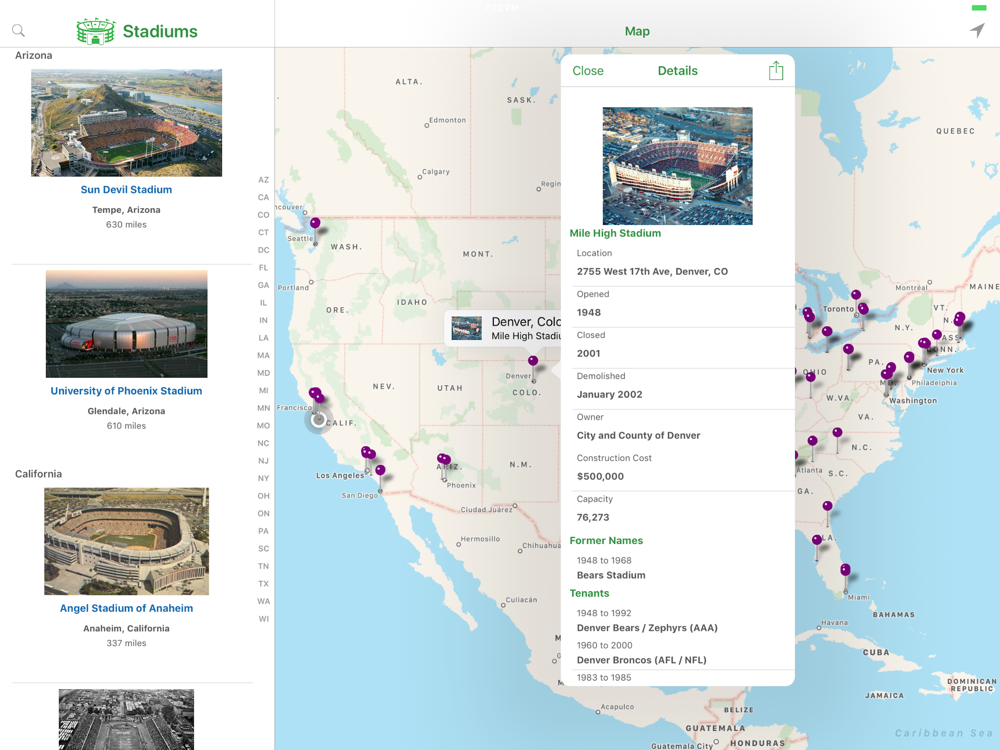Jump to MA in the state index
This screenshot has height=750, width=1000.
[263, 355]
